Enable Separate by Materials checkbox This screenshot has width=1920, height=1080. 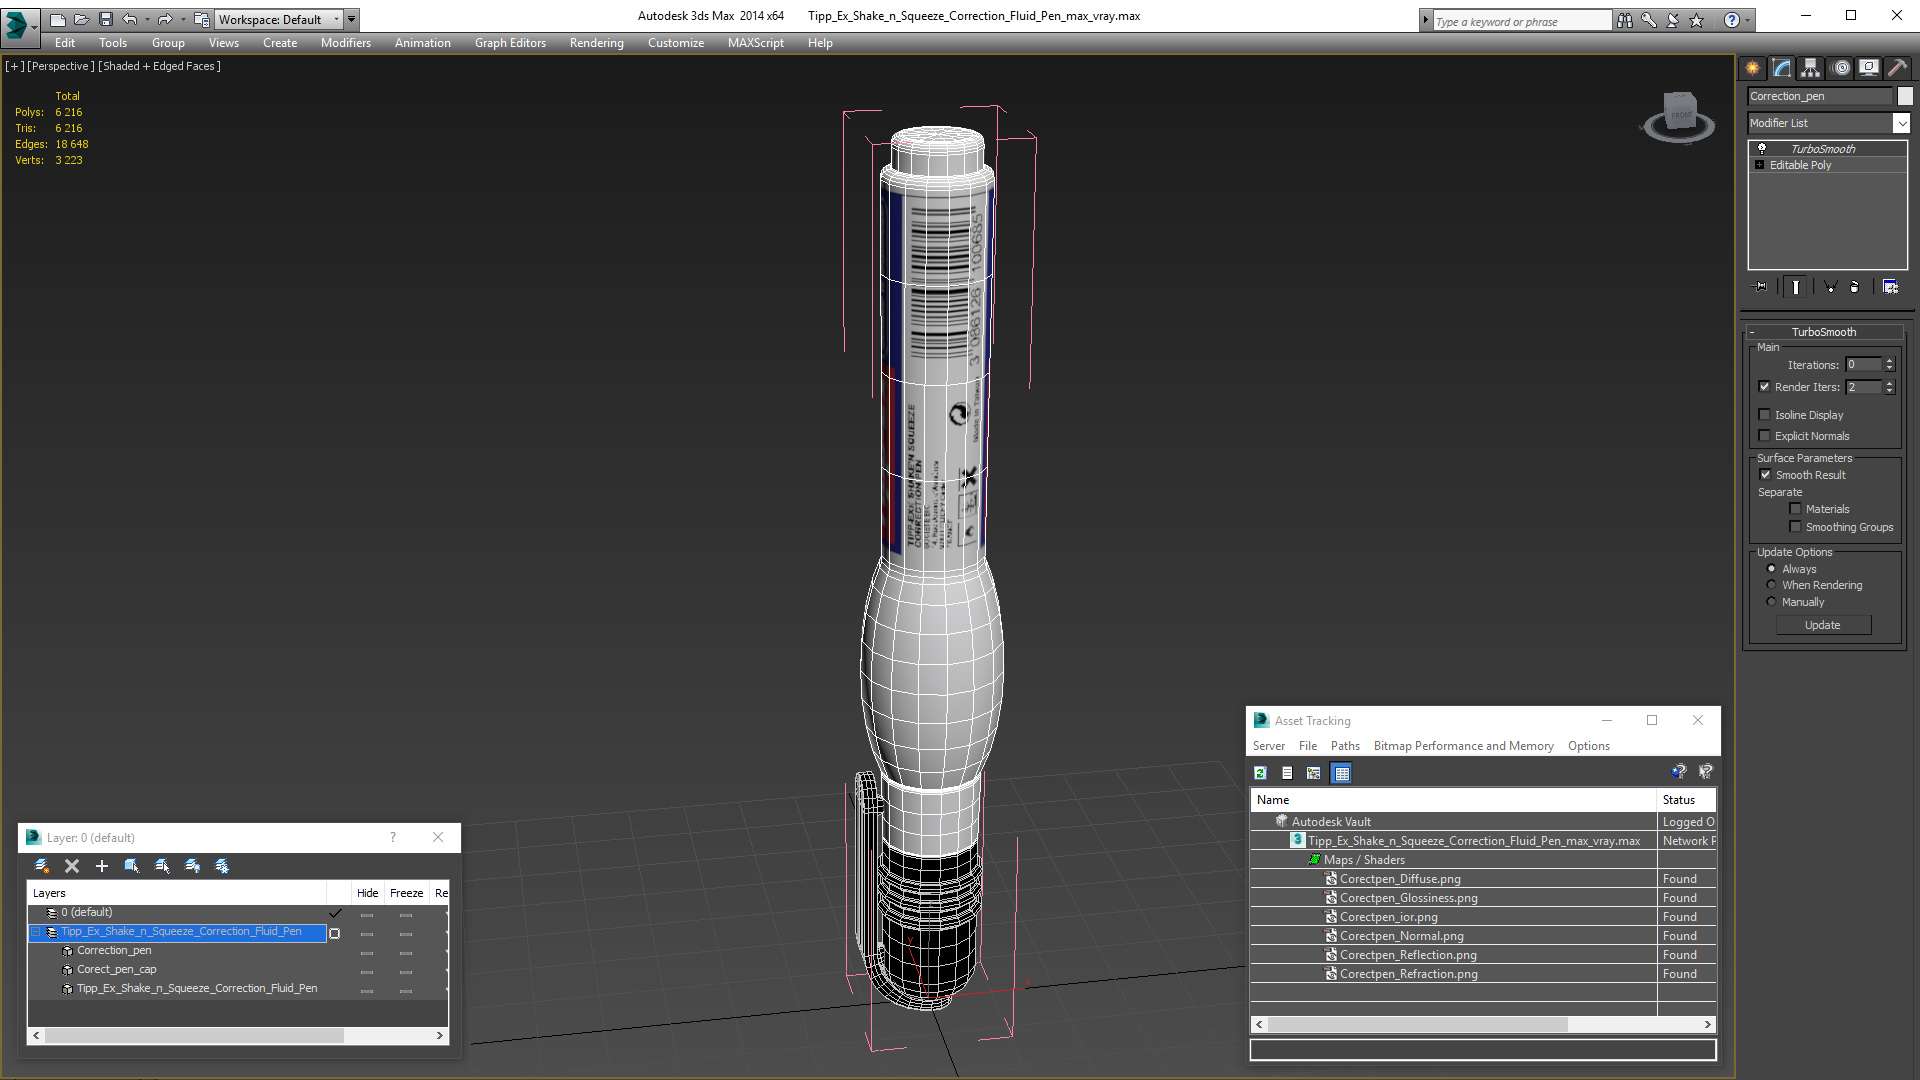(1795, 509)
